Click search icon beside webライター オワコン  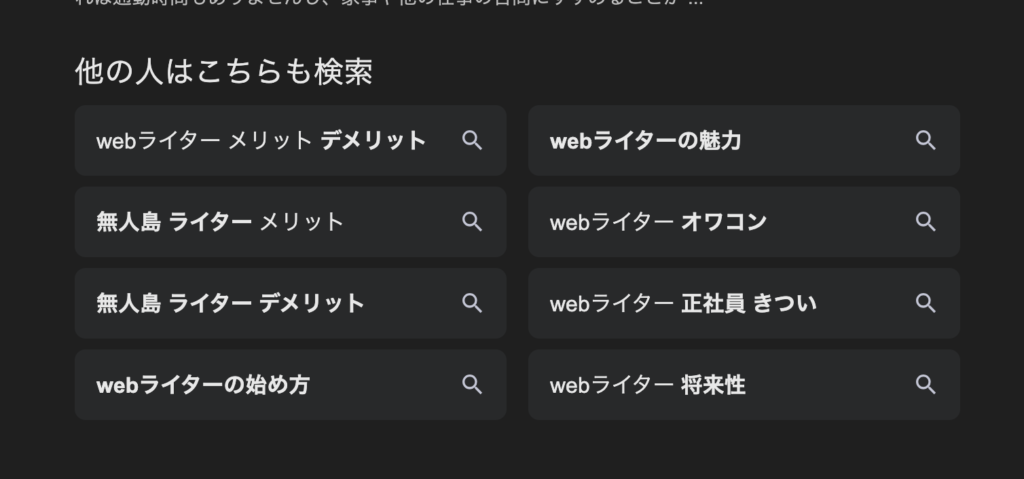coord(925,222)
